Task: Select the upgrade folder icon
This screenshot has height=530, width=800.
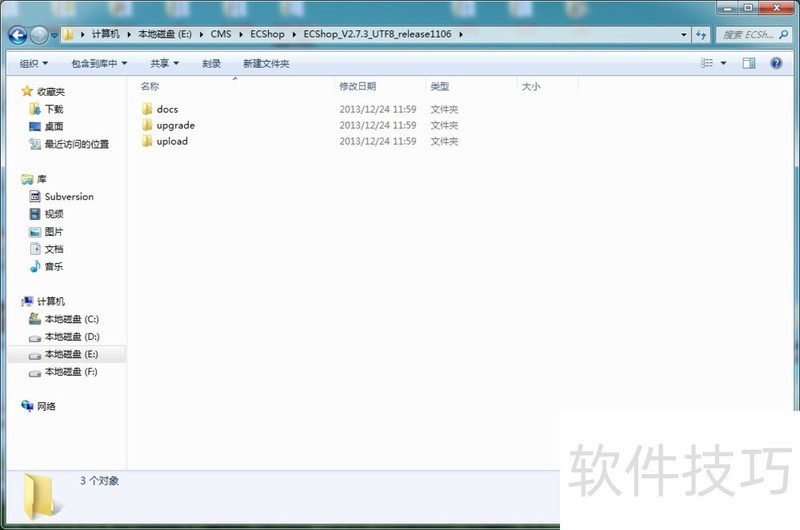Action: 147,125
